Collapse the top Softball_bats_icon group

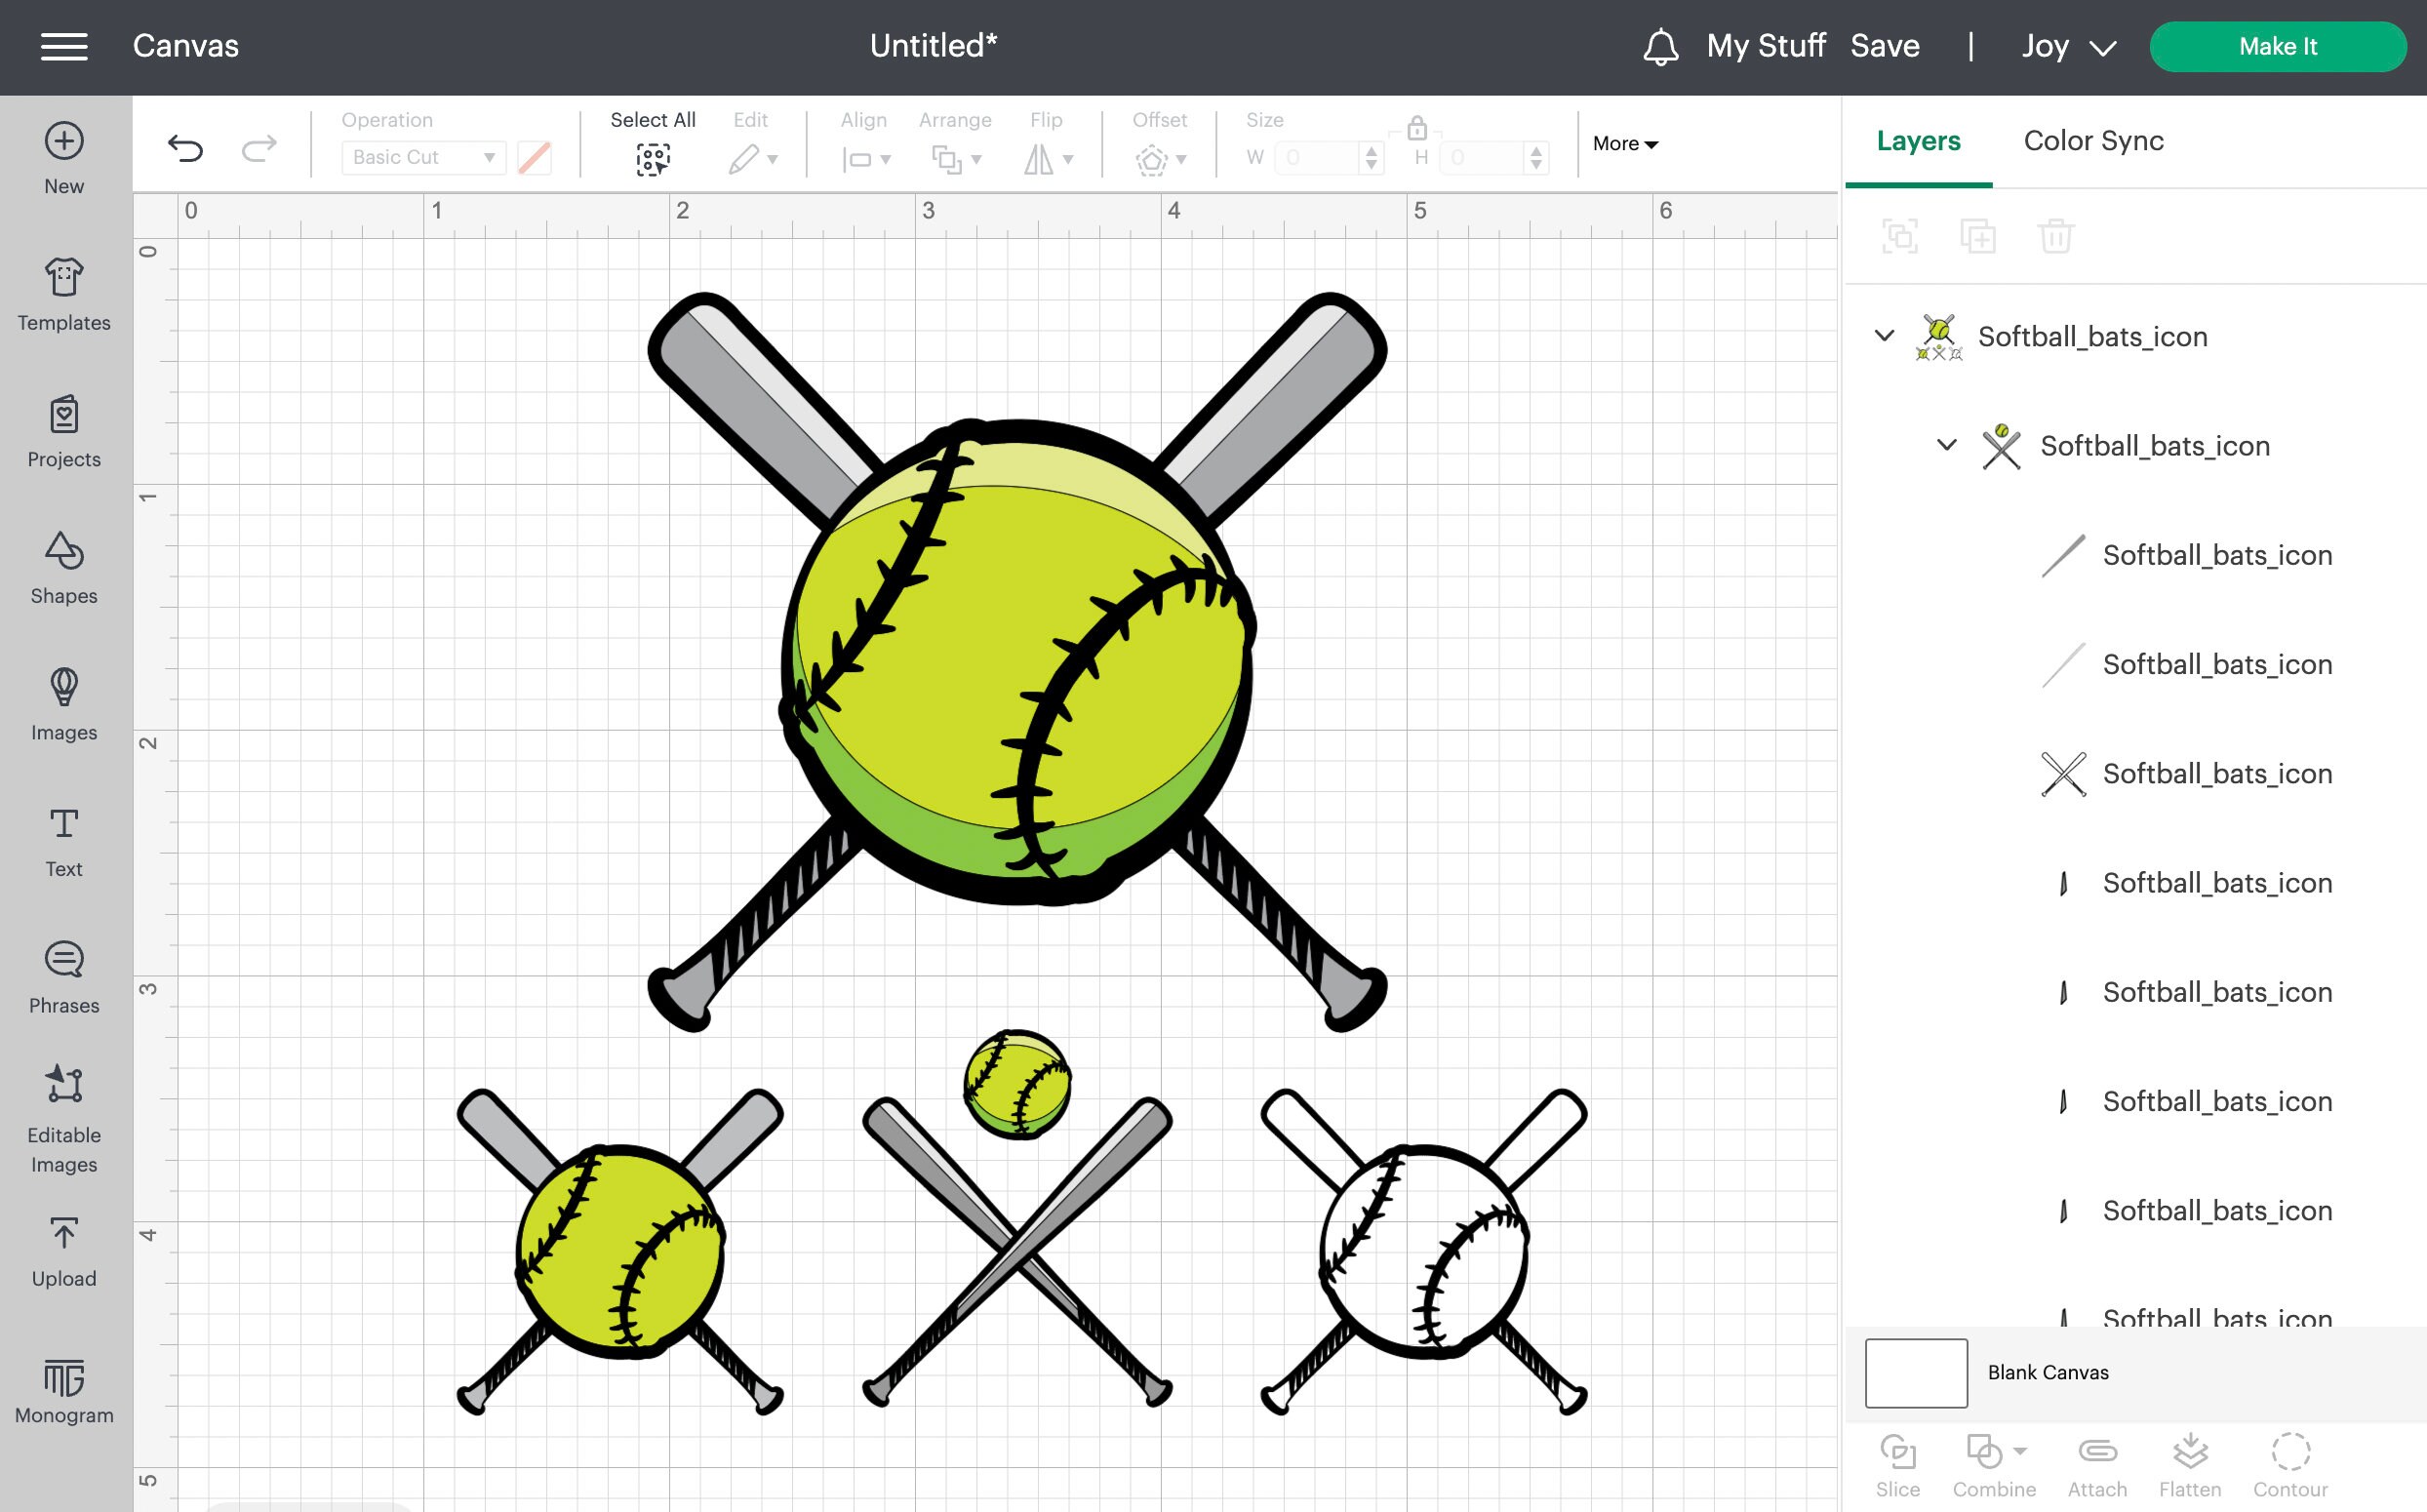[x=1884, y=337]
